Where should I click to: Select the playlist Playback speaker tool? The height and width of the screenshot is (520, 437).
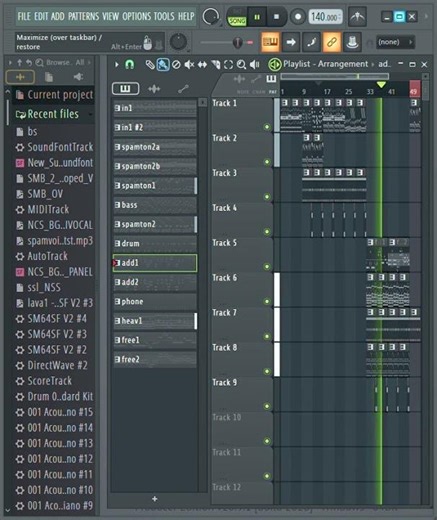[x=255, y=64]
